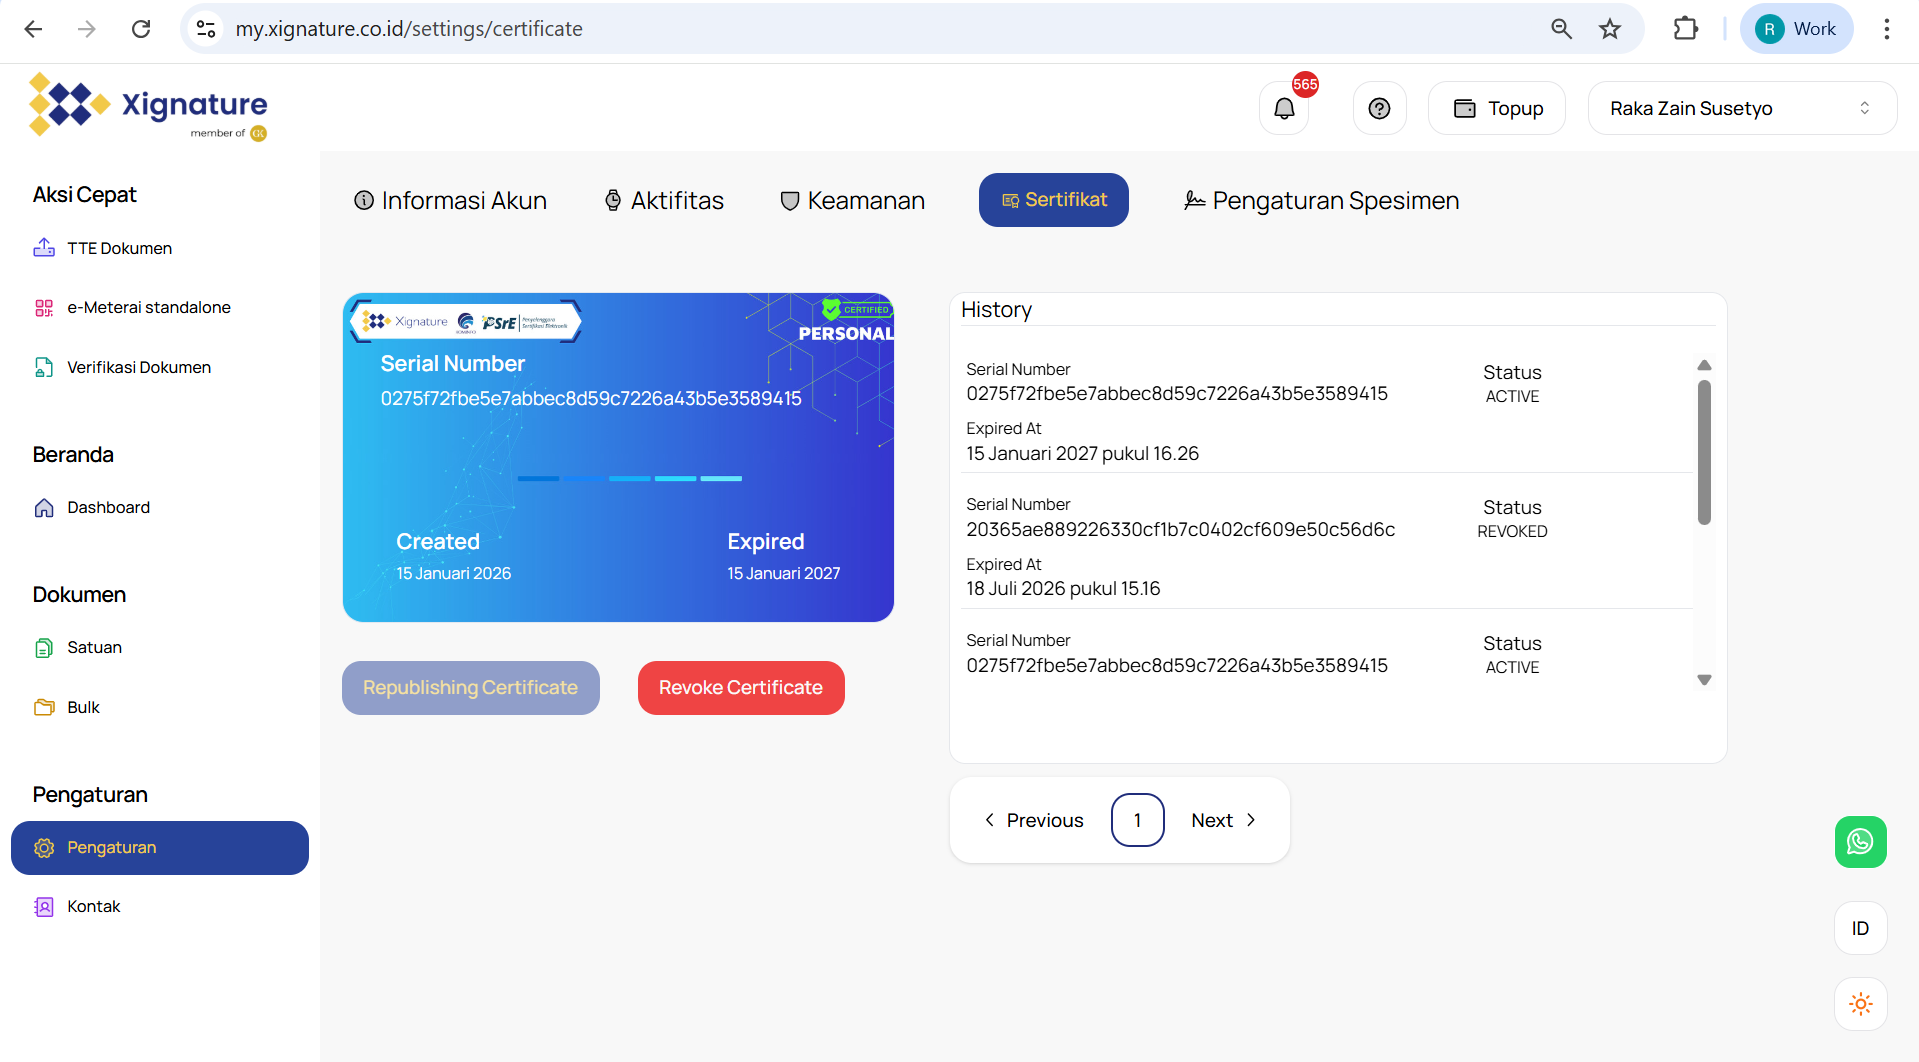Toggle the light theme sun icon
The image size is (1919, 1062).
pos(1860,1003)
